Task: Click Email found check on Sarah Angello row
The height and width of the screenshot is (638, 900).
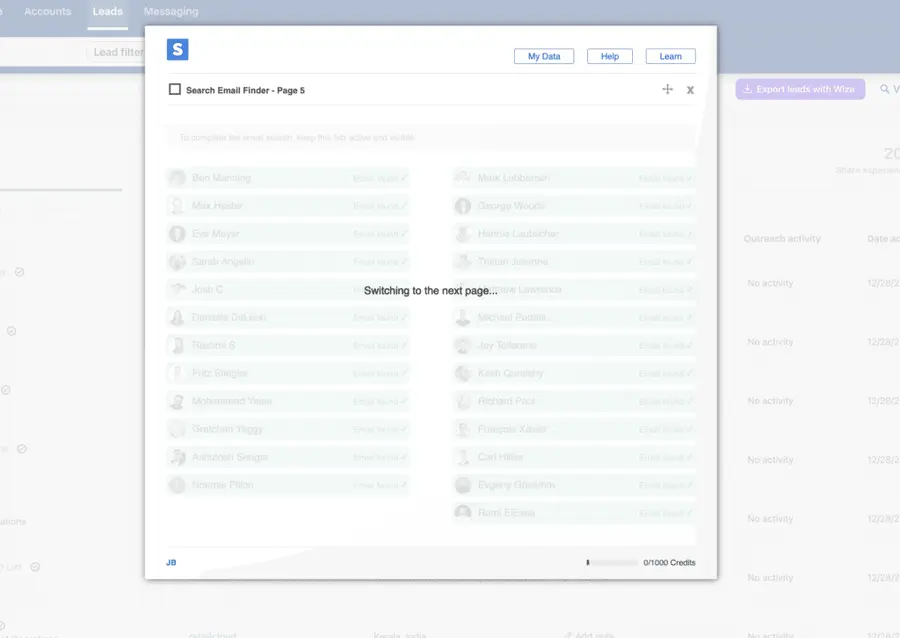Action: coord(380,262)
